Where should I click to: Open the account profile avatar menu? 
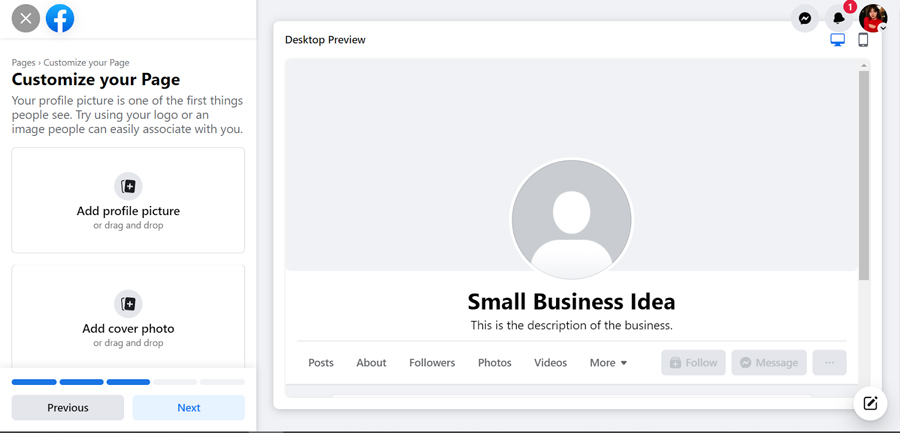(873, 18)
